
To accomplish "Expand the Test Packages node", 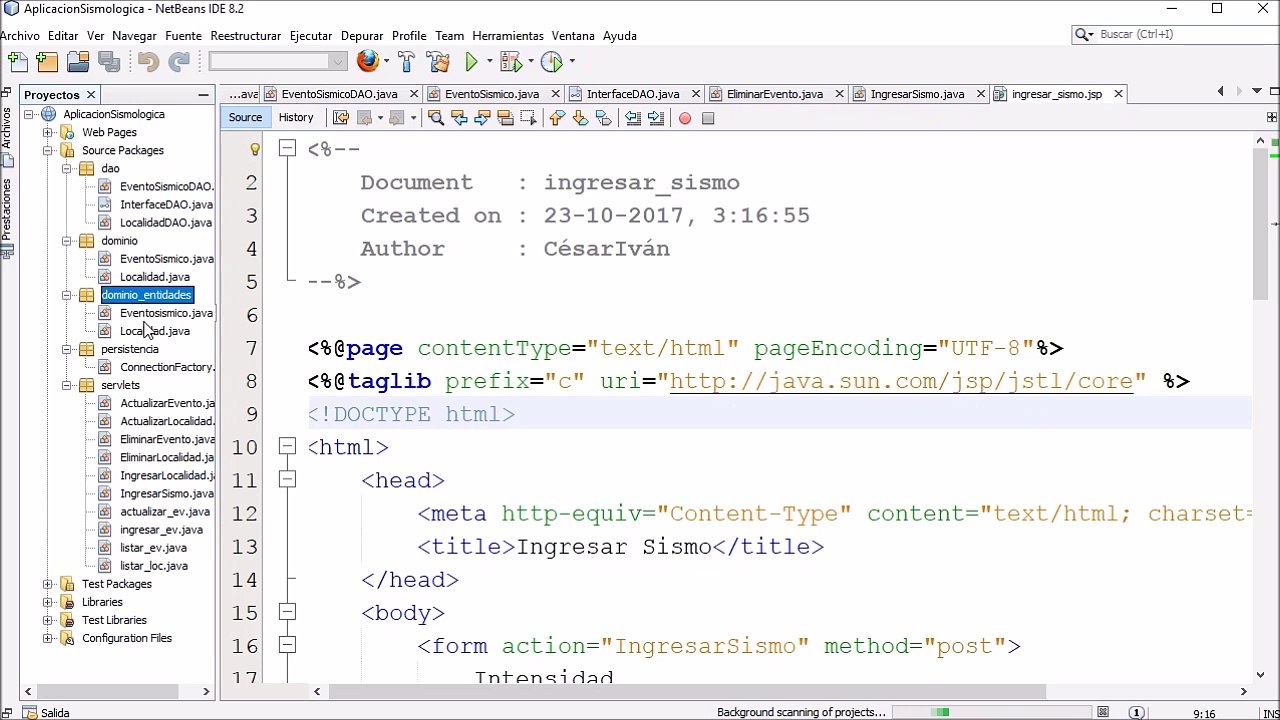I will (47, 584).
